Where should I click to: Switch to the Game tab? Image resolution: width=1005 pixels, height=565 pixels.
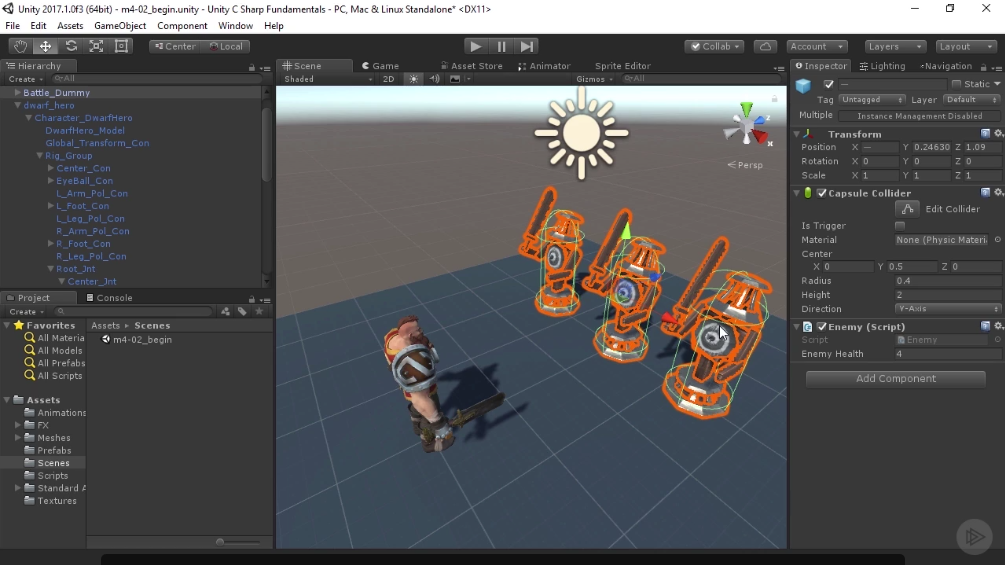(381, 65)
